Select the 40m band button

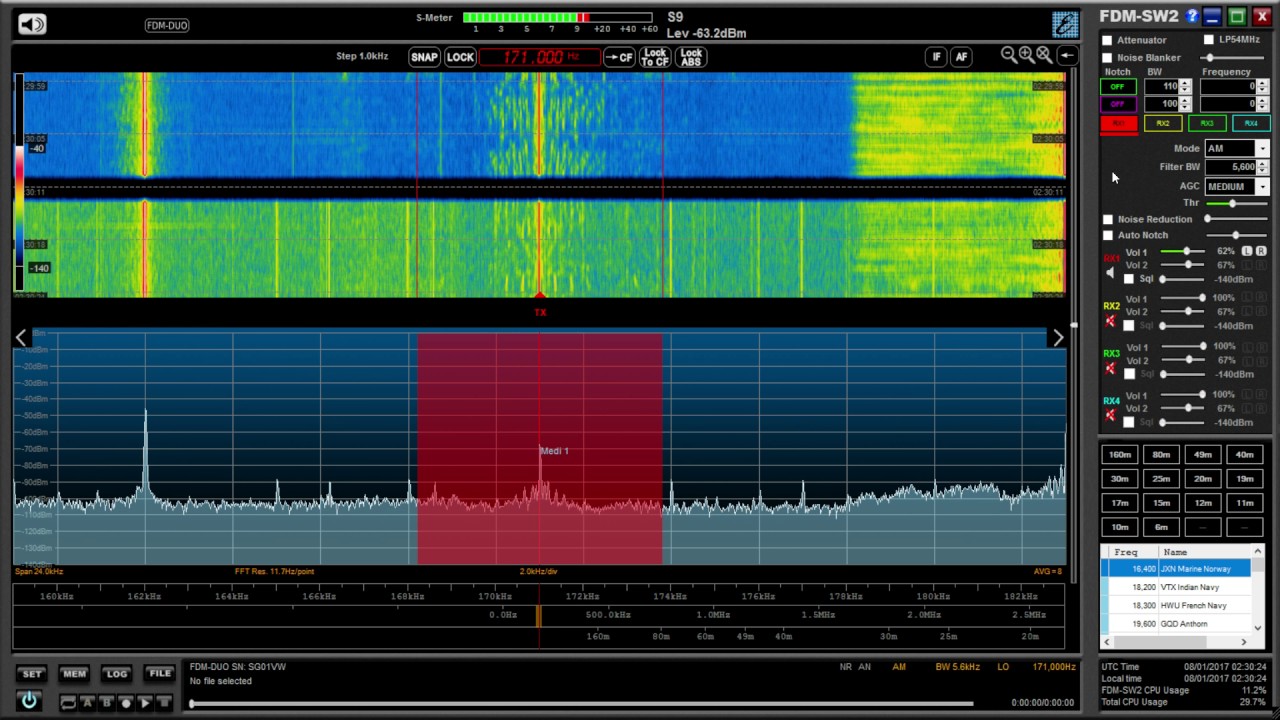1244,455
